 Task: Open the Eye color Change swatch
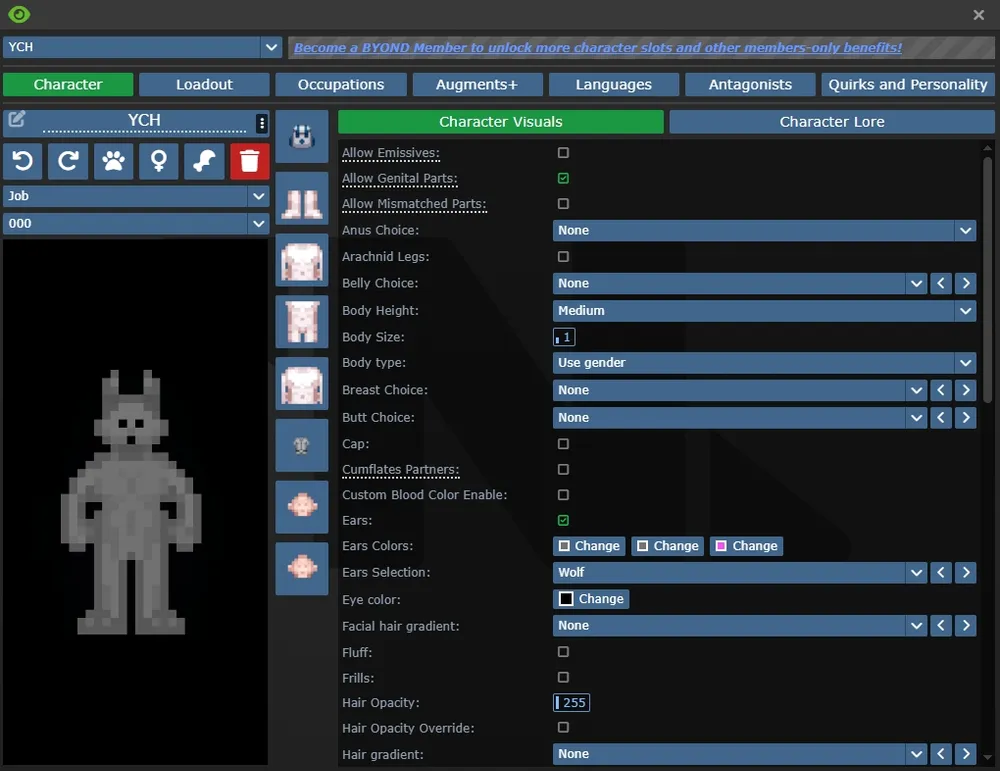pos(591,598)
